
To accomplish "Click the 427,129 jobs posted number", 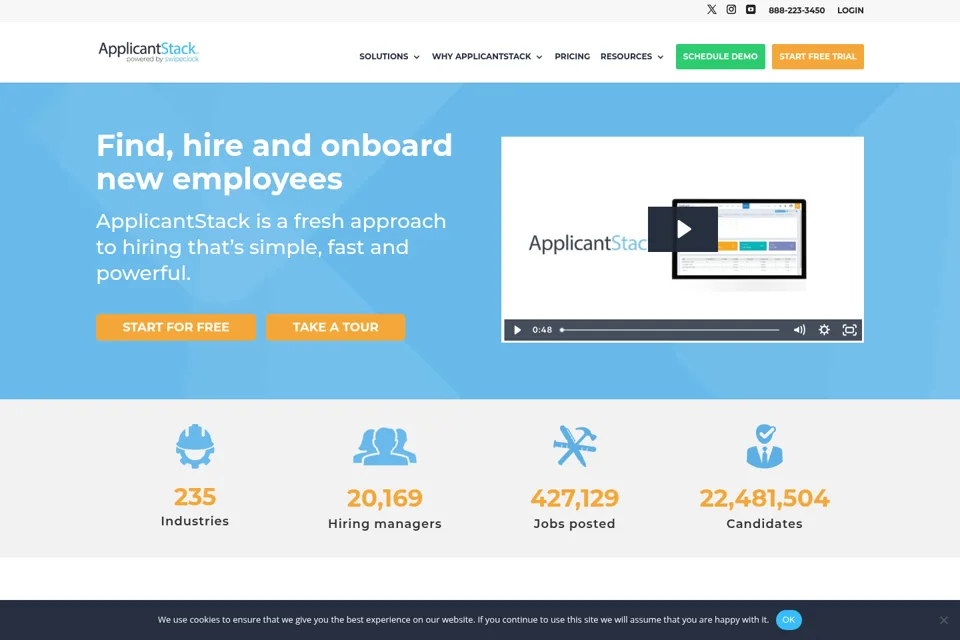I will [574, 498].
